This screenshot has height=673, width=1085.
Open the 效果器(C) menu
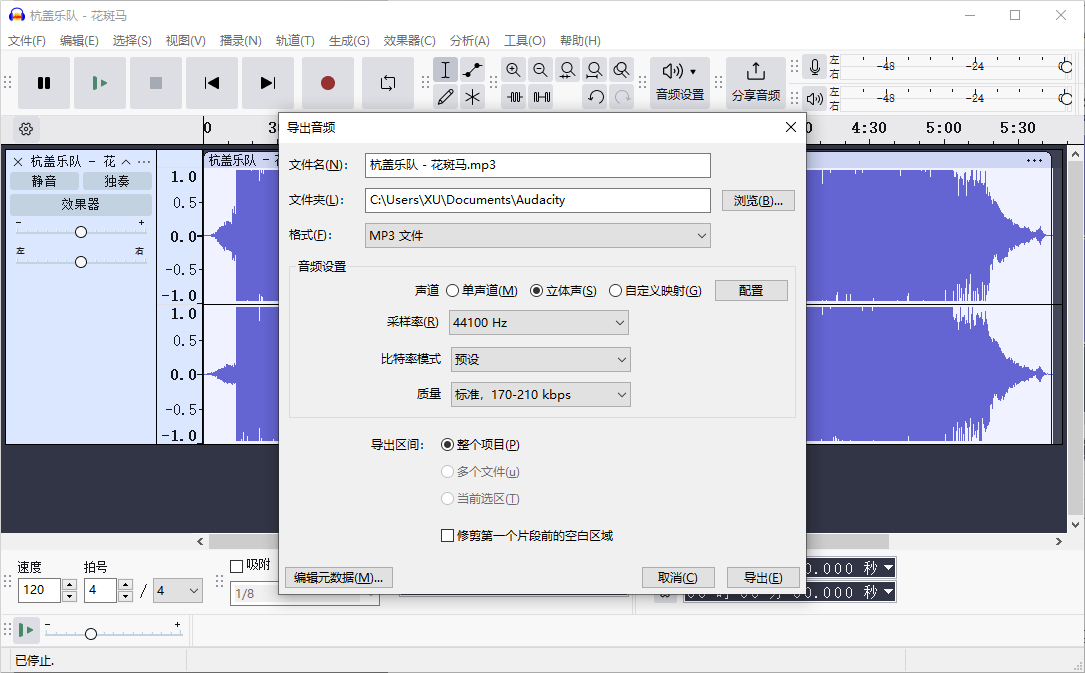[409, 41]
